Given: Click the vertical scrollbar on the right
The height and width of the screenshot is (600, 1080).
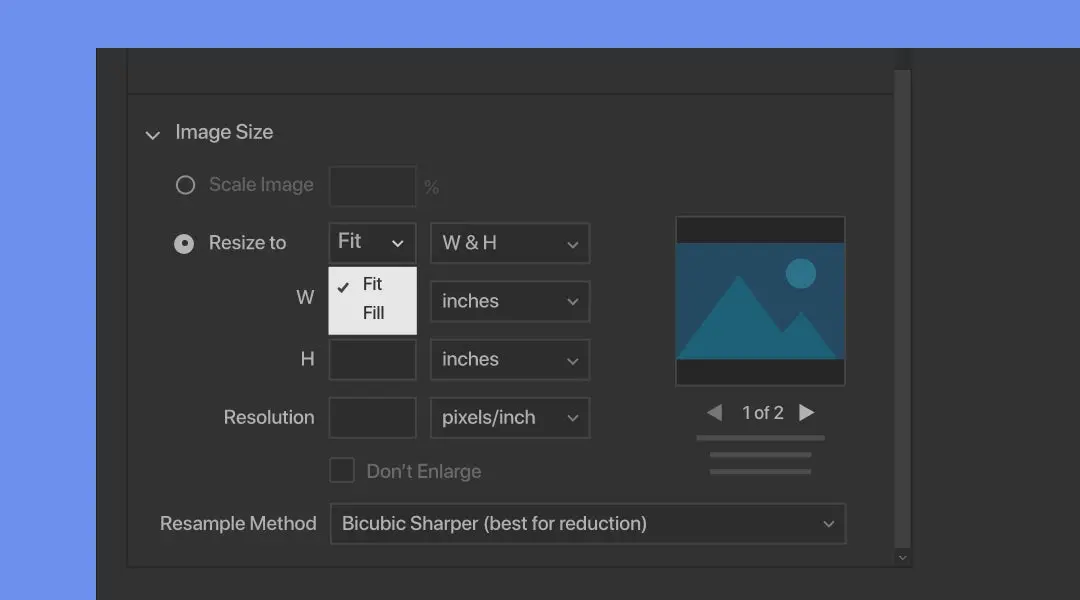Looking at the screenshot, I should click(x=903, y=300).
